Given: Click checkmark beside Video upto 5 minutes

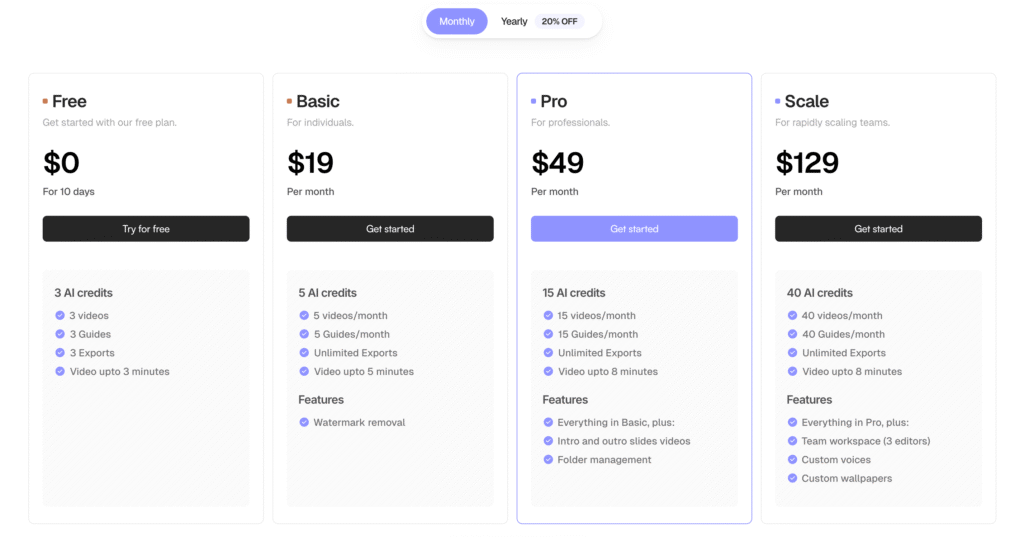Looking at the screenshot, I should [x=304, y=371].
